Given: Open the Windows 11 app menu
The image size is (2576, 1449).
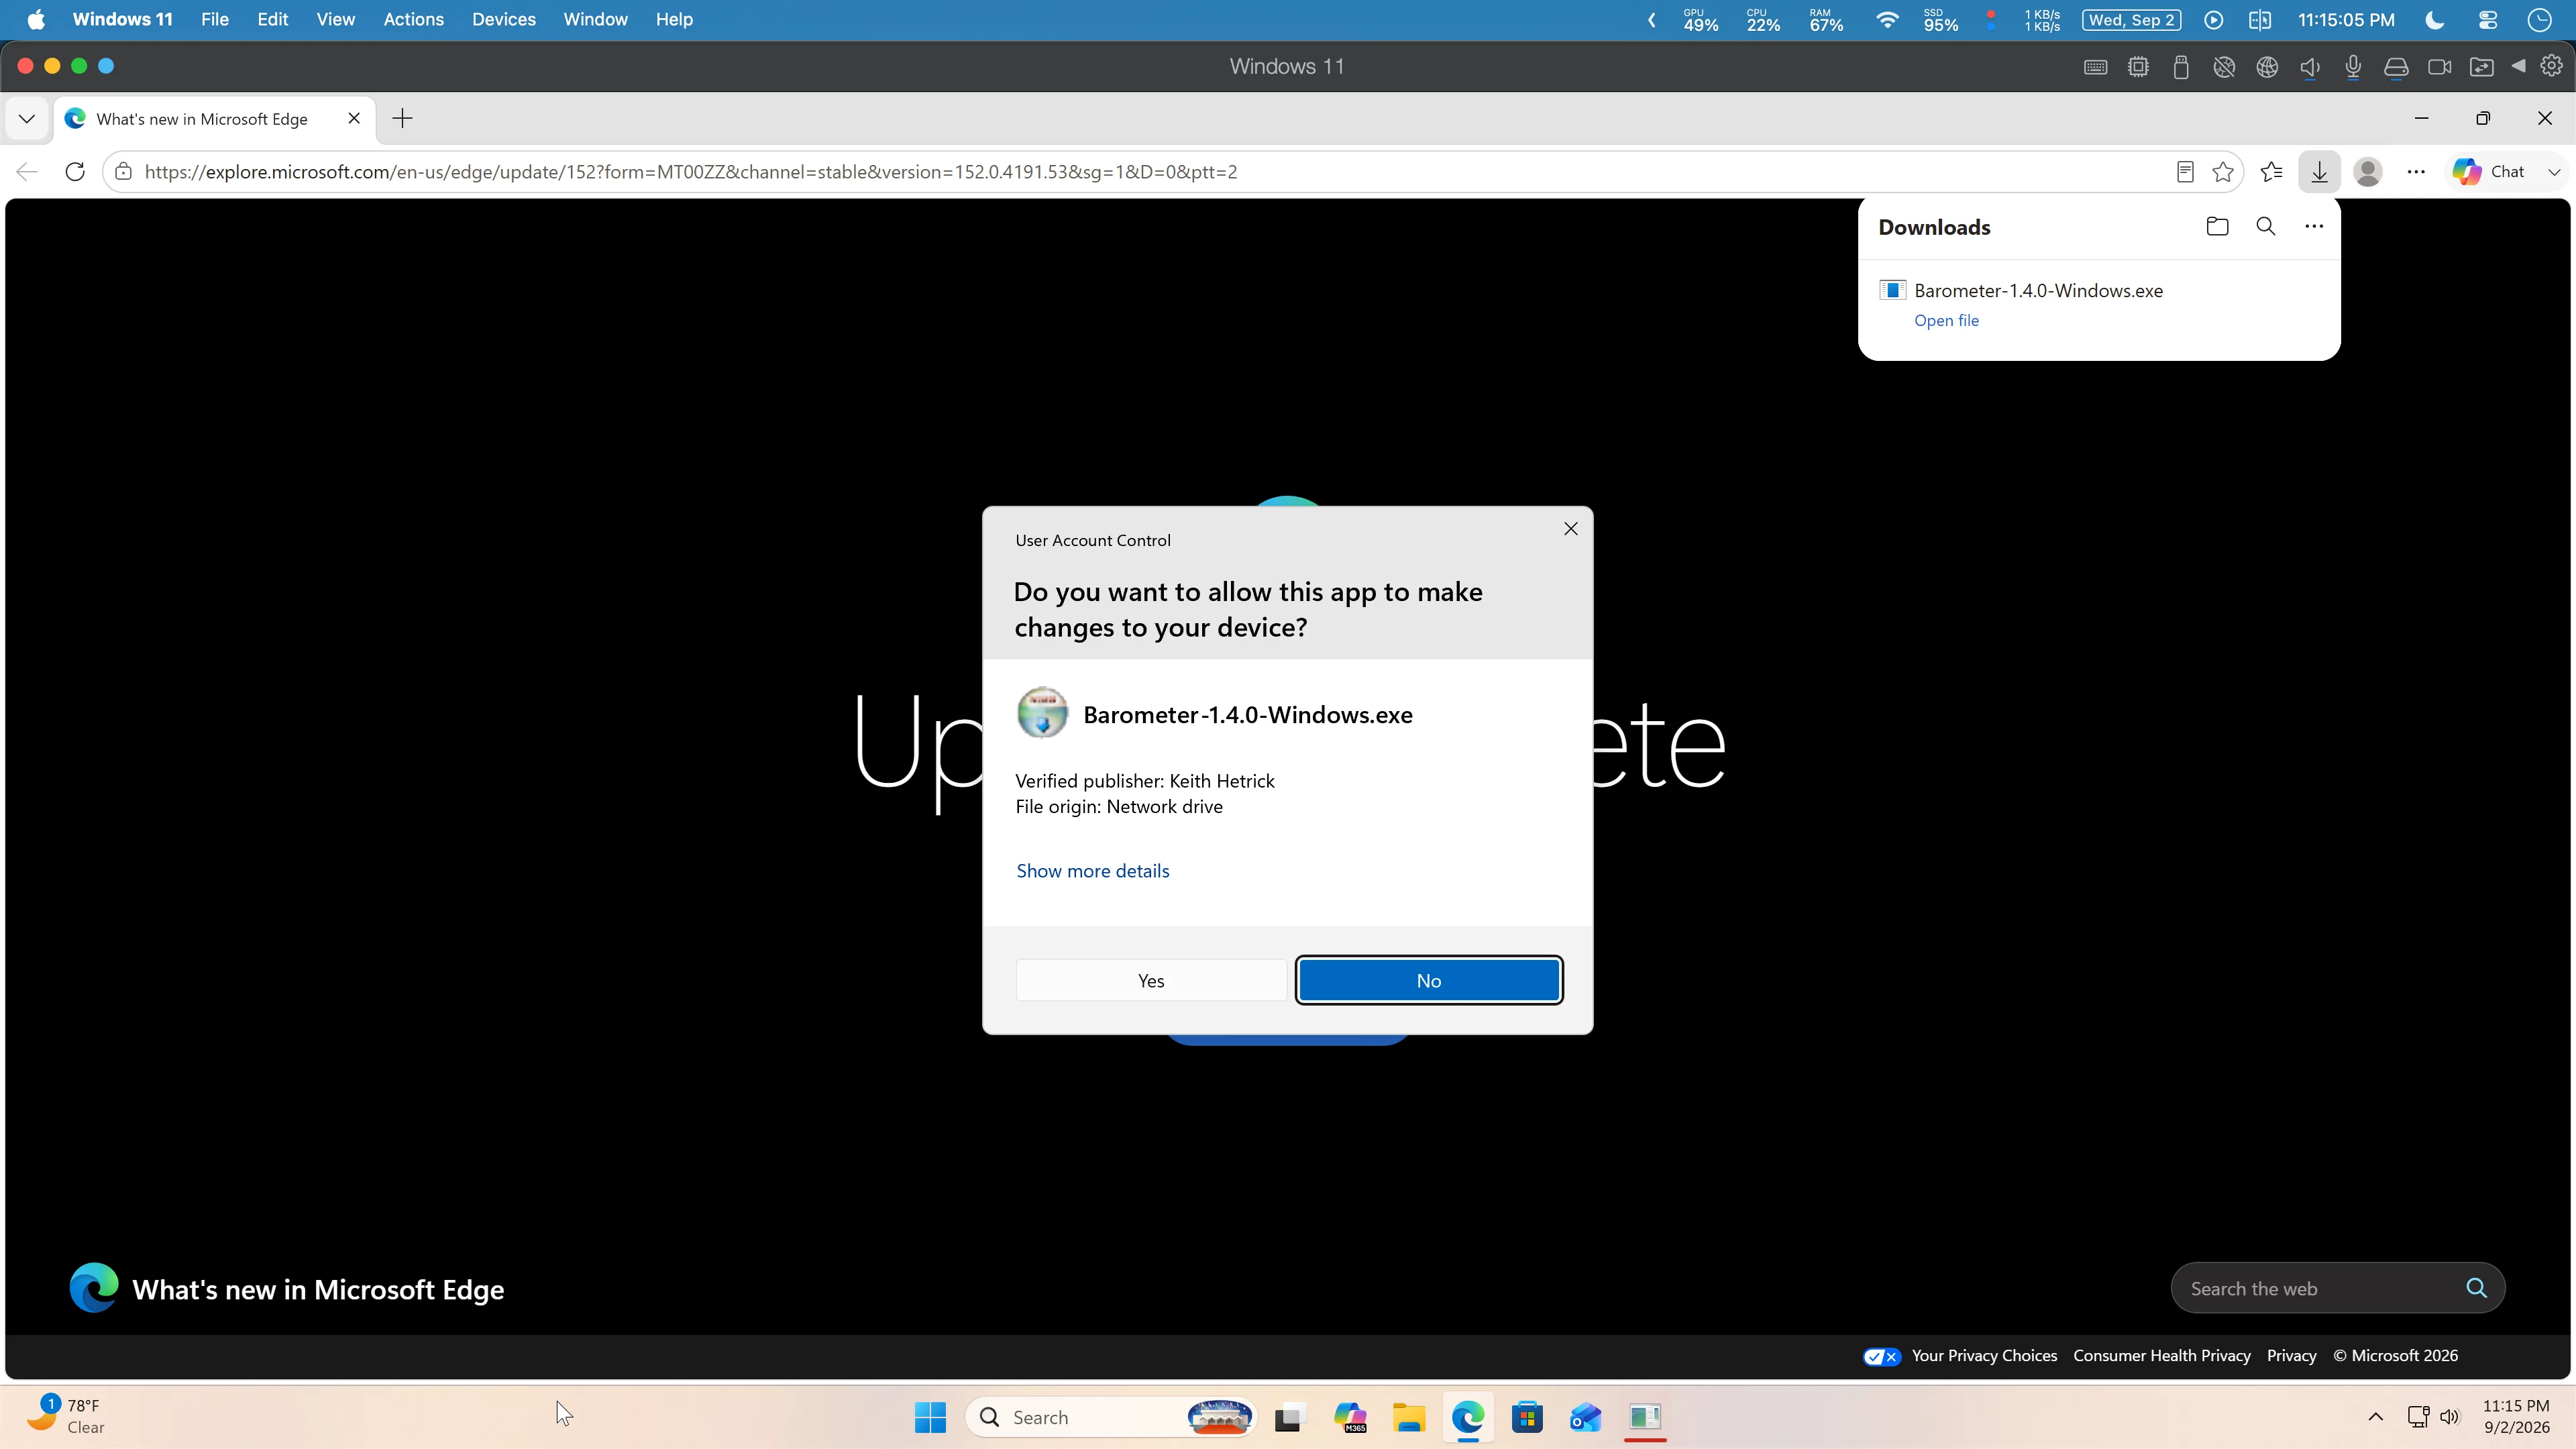Looking at the screenshot, I should coord(122,19).
